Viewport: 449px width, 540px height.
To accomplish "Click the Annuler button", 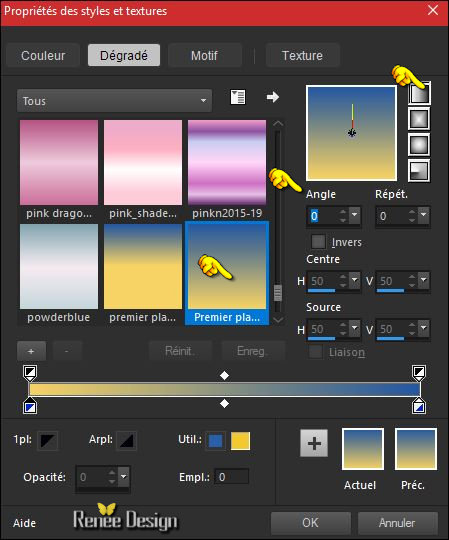I will [397, 523].
